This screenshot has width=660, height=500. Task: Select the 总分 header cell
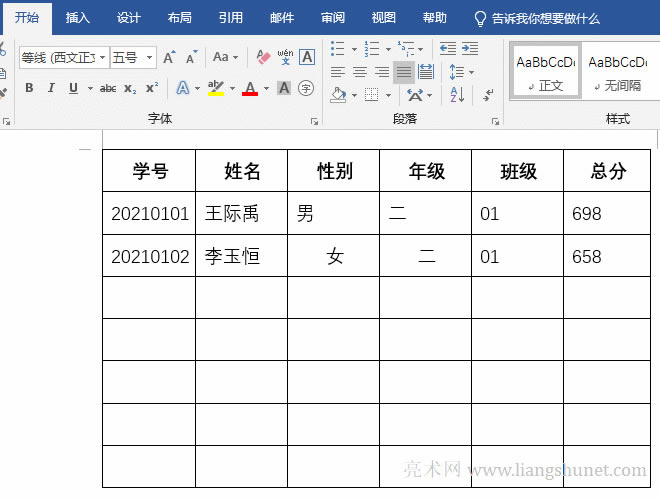click(608, 171)
